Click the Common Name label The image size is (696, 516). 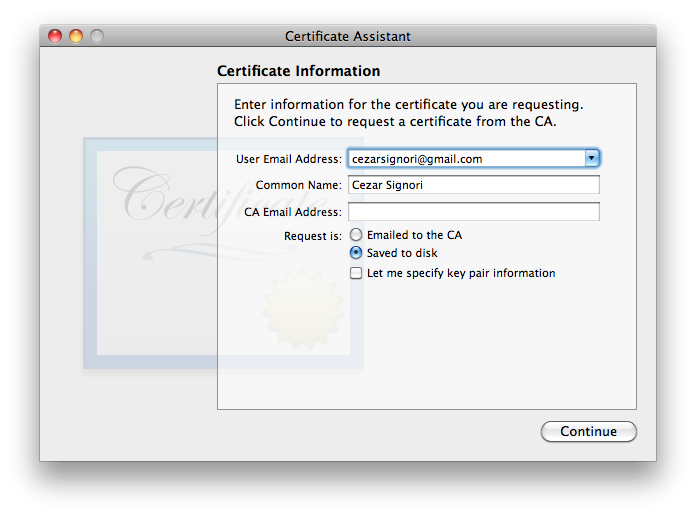(x=298, y=185)
